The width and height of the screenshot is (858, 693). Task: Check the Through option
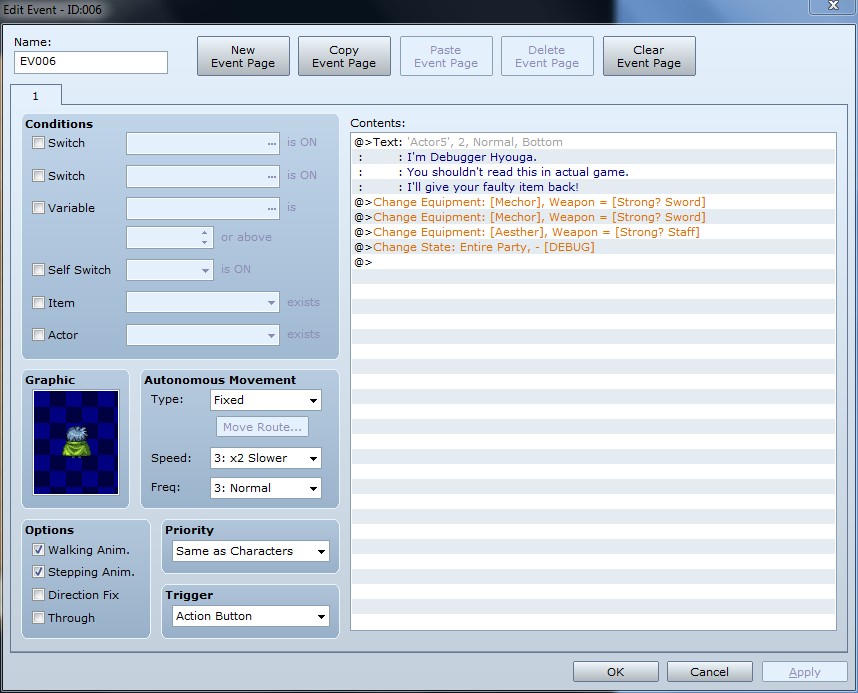pyautogui.click(x=38, y=618)
